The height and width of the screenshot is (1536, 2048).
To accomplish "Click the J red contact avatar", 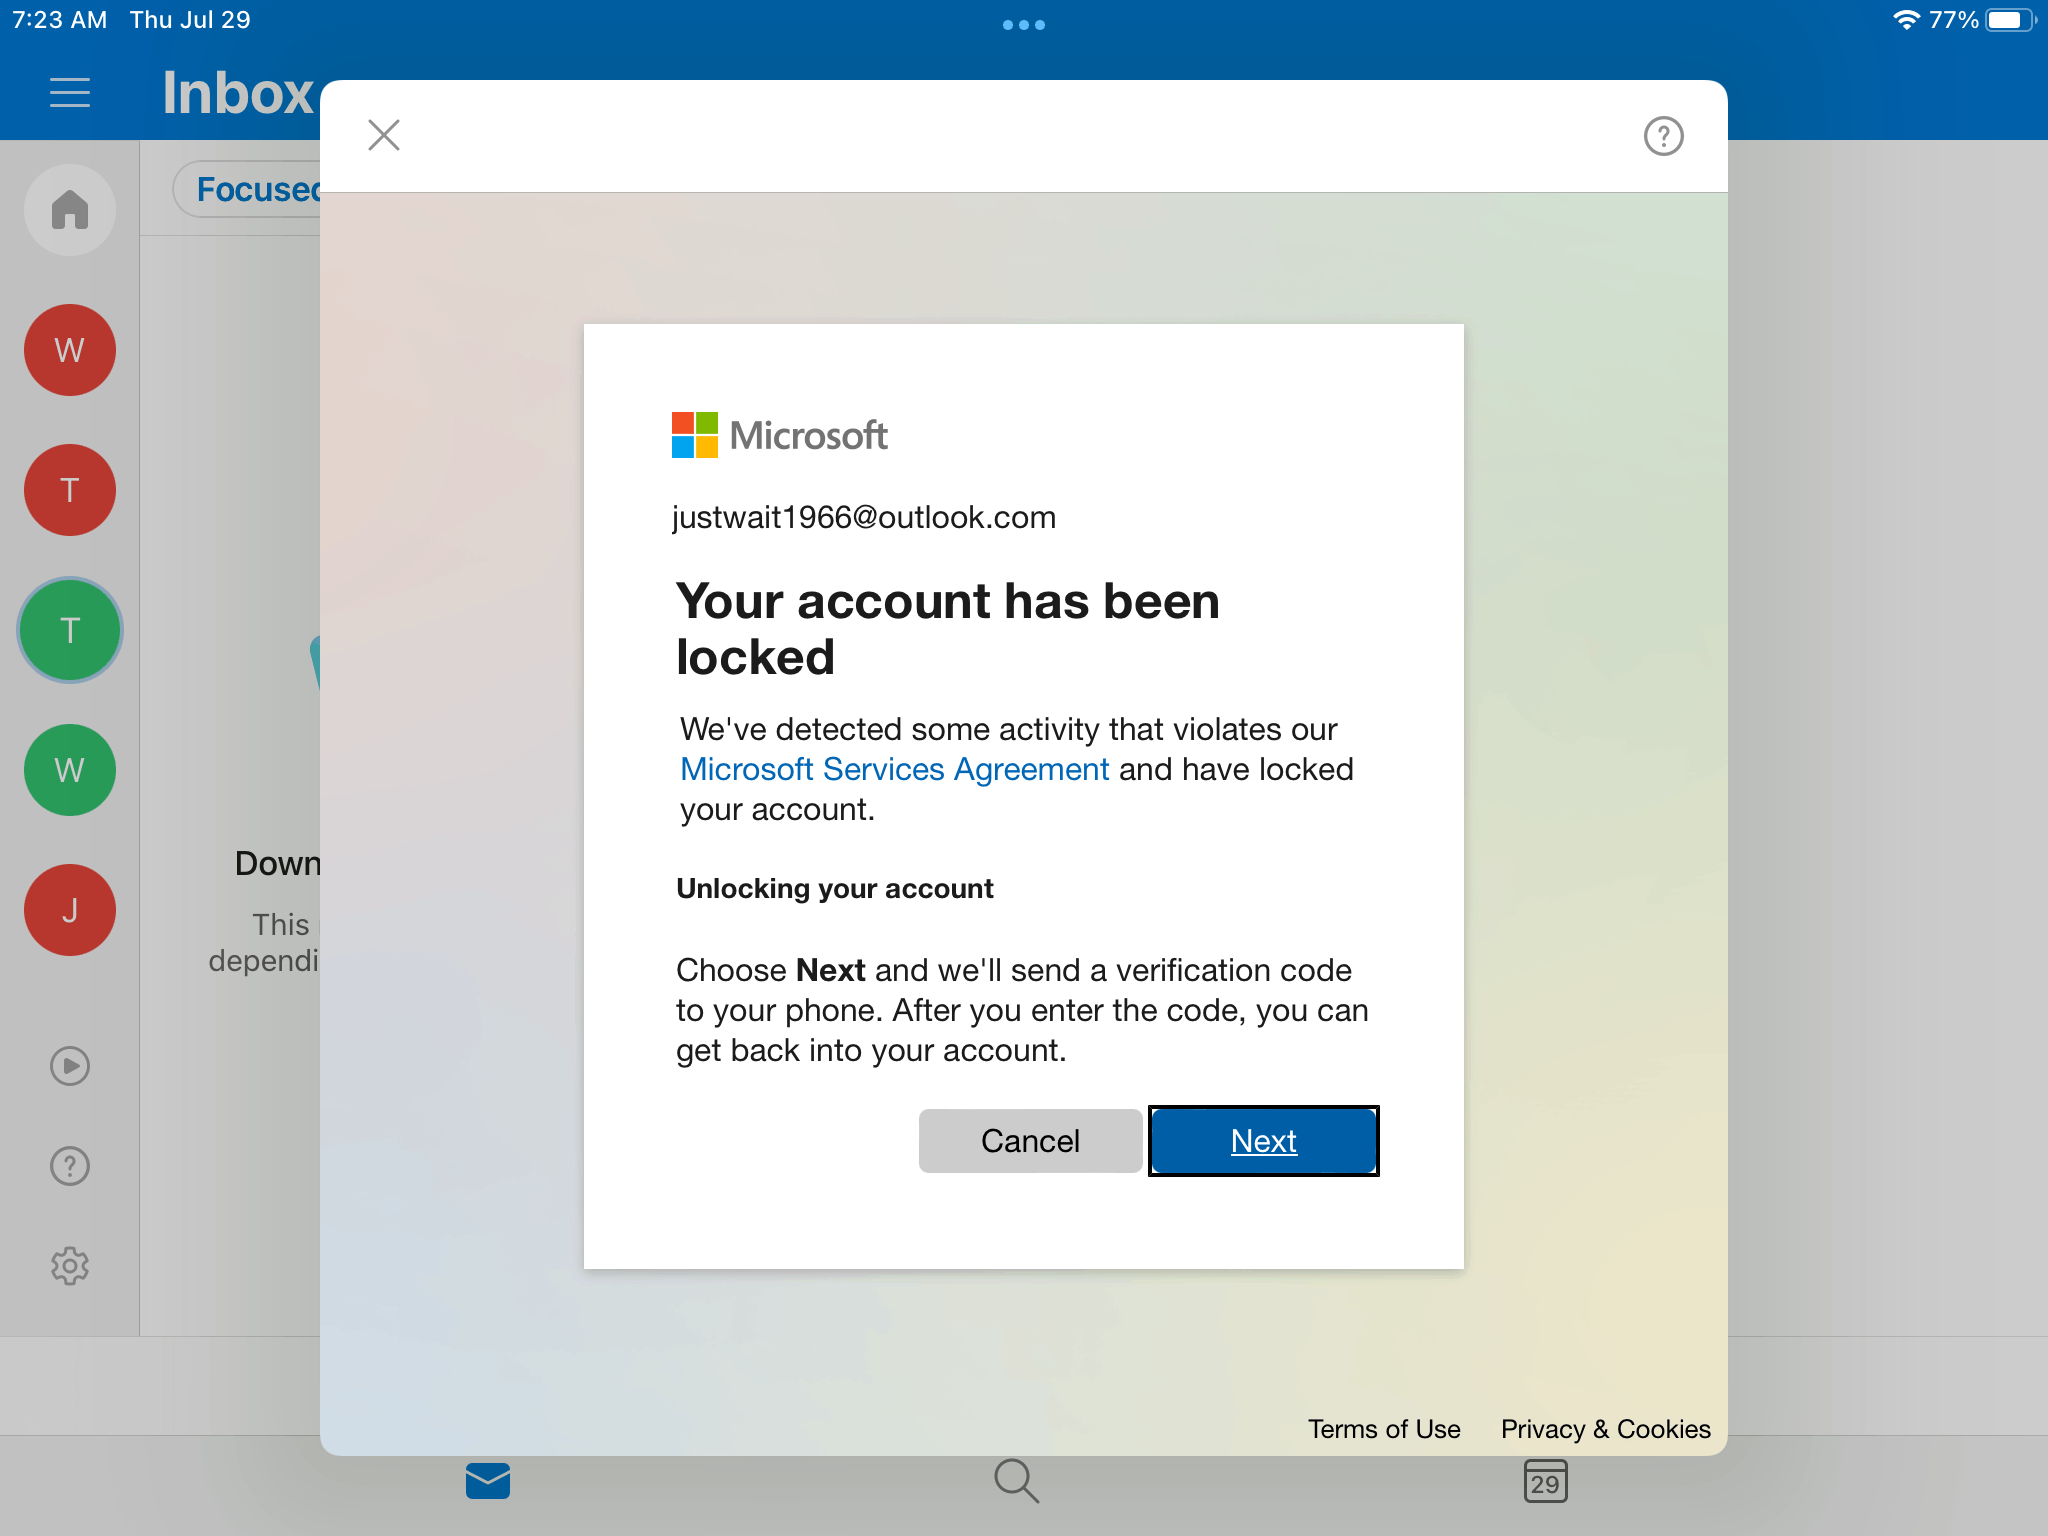I will click(69, 908).
